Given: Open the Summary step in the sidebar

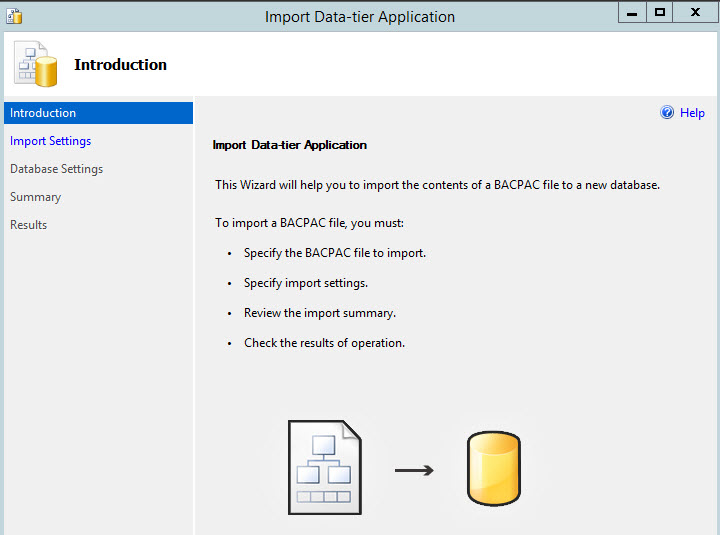Looking at the screenshot, I should [x=35, y=197].
